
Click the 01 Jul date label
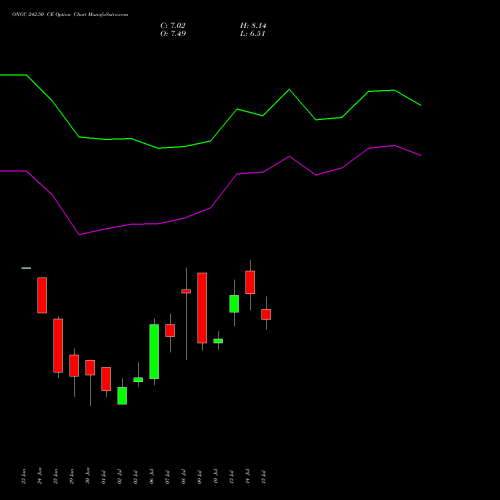coord(103,477)
